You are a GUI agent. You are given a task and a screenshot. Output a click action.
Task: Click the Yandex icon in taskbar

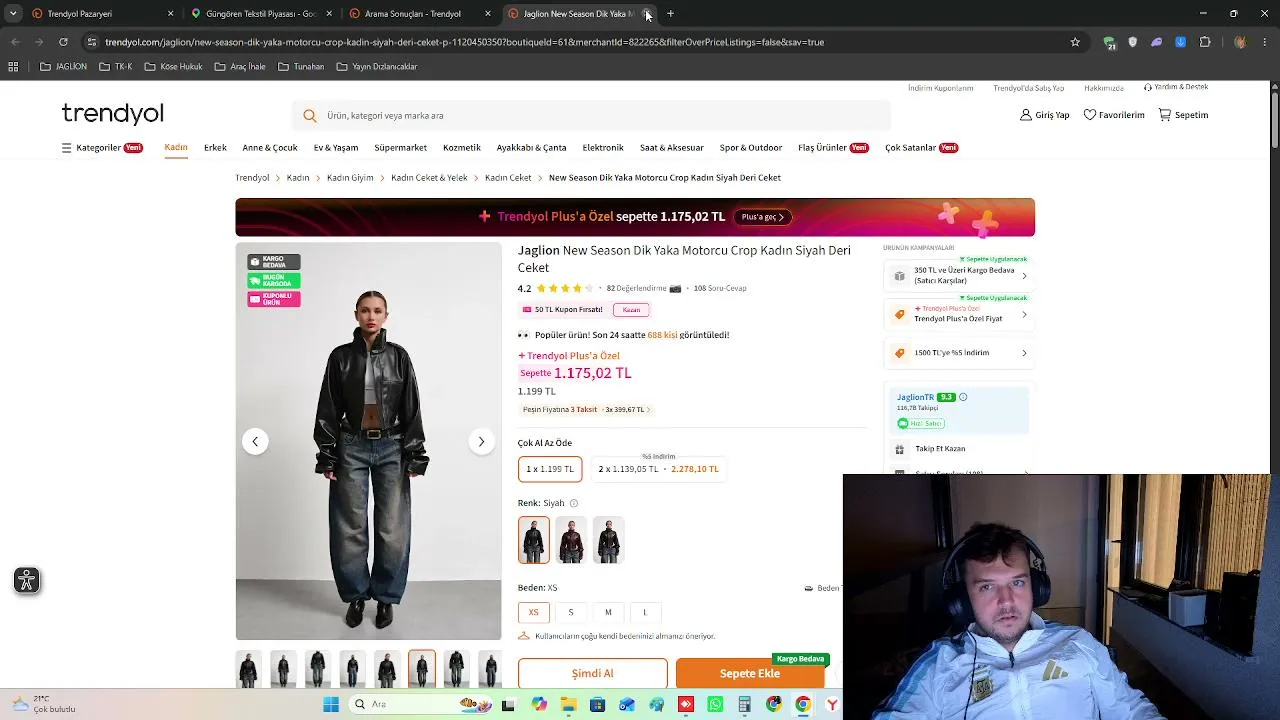(x=832, y=704)
